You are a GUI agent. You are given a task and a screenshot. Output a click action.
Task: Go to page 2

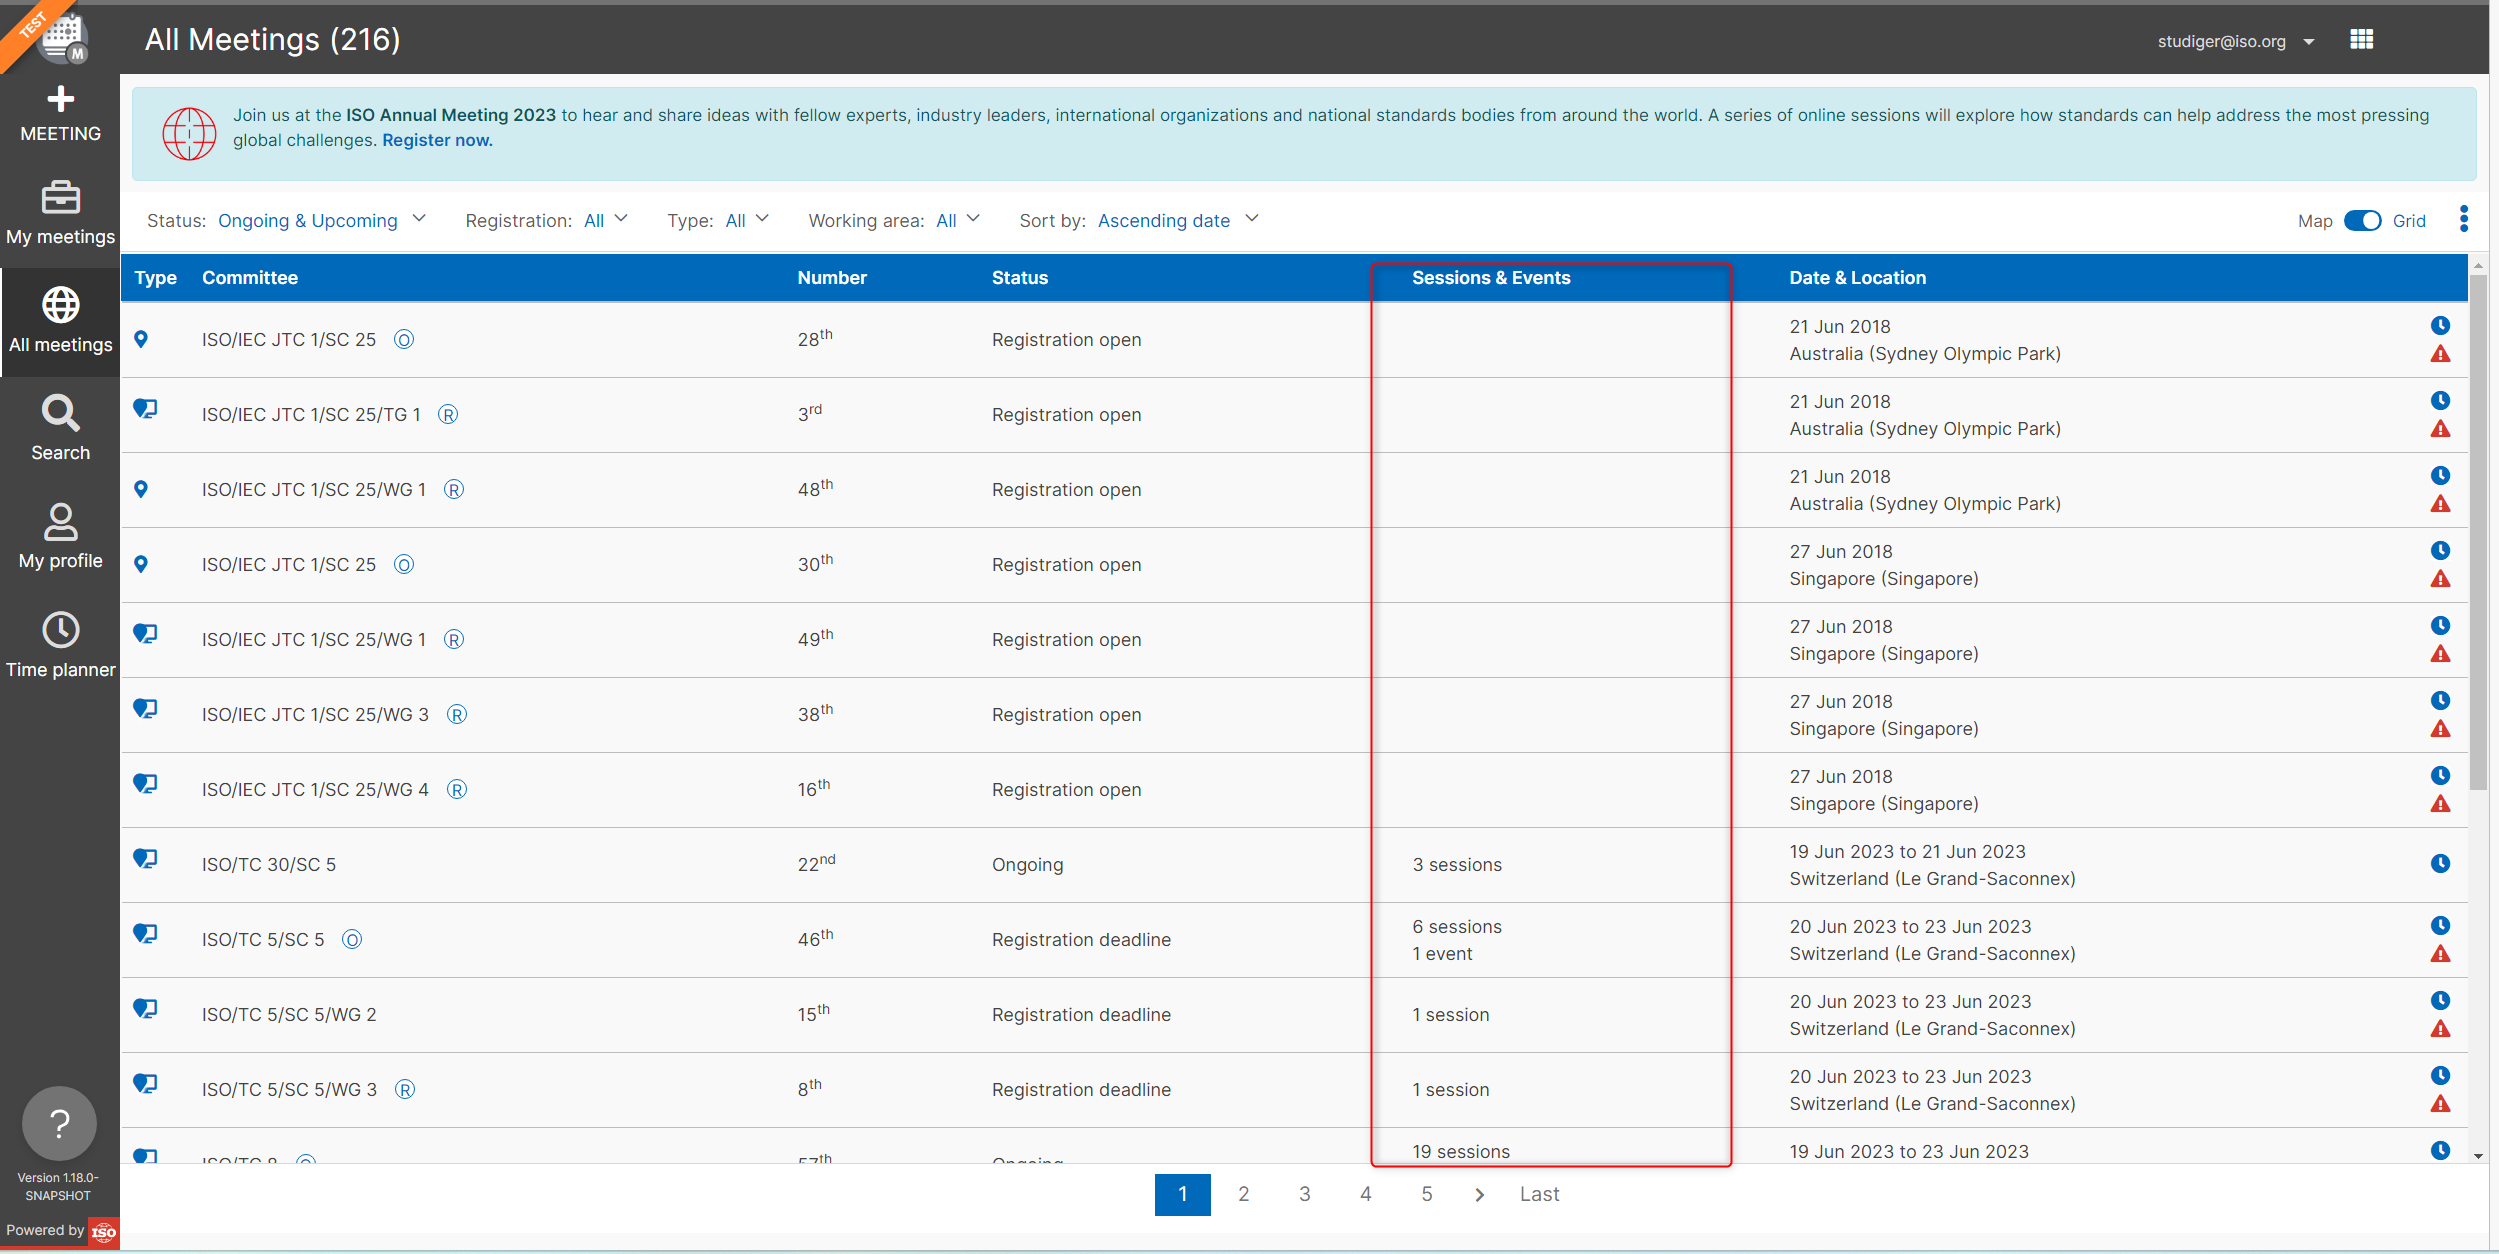1243,1195
